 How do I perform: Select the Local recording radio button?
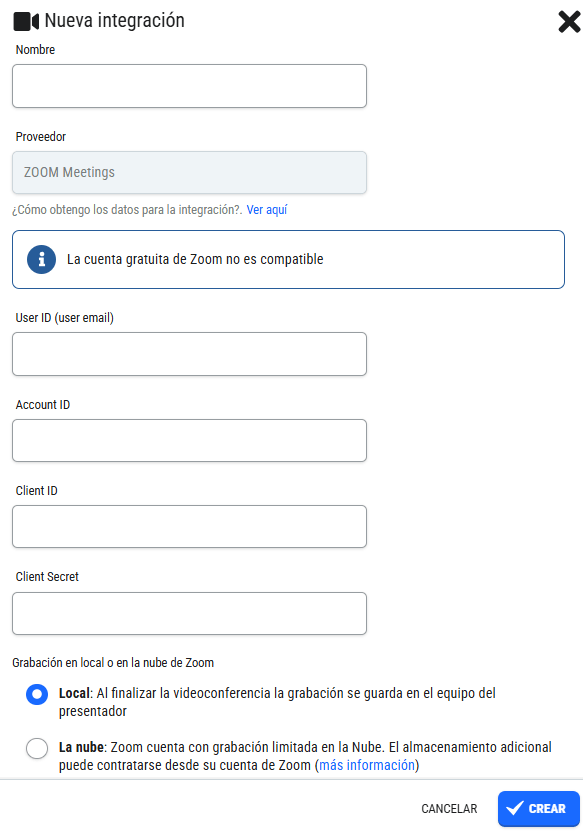click(37, 694)
